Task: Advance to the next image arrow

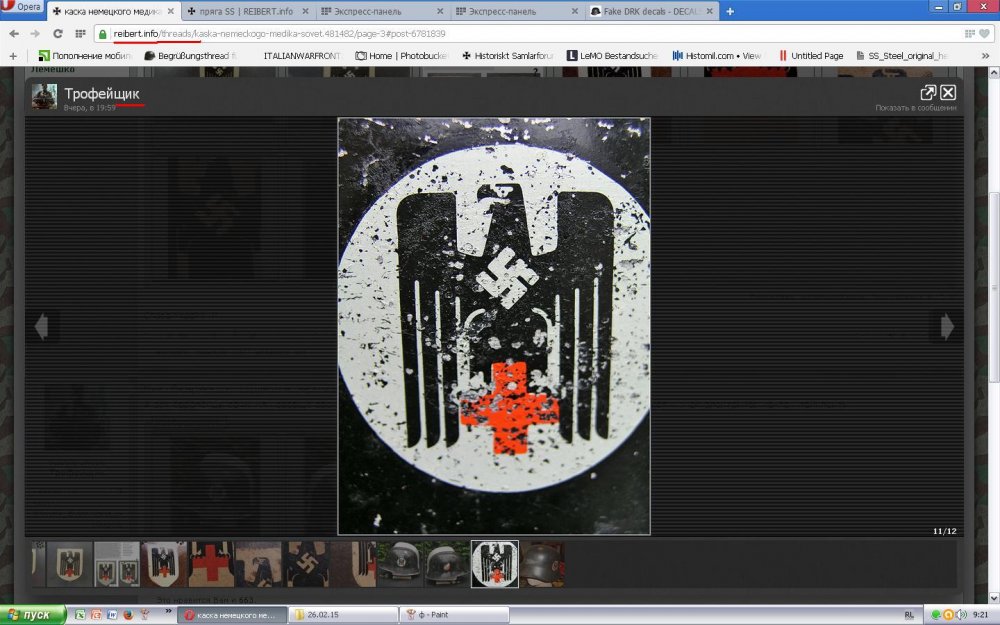Action: (947, 326)
